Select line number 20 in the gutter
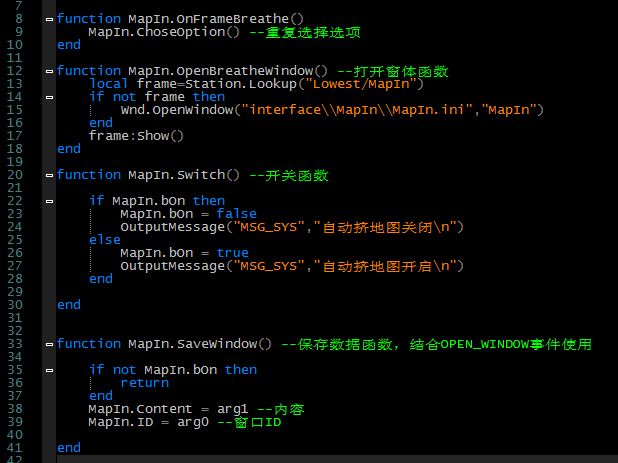The height and width of the screenshot is (463, 618). [15, 175]
